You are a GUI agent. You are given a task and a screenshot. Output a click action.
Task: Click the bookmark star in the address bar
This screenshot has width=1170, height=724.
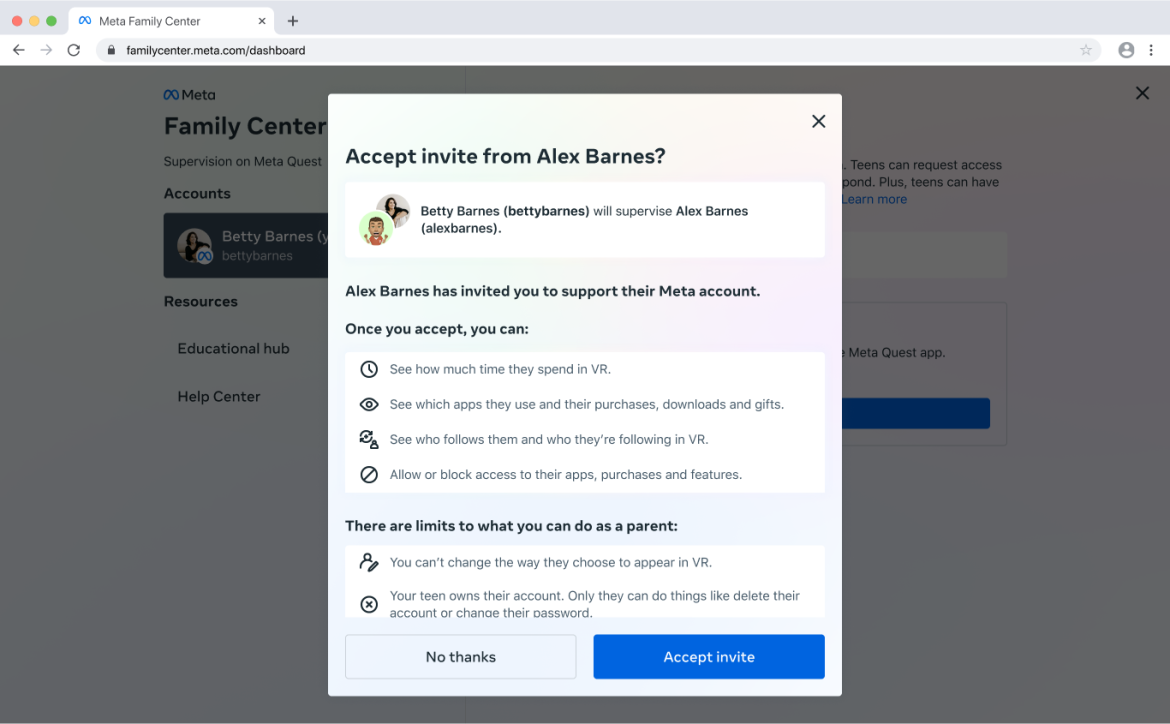pyautogui.click(x=1086, y=49)
